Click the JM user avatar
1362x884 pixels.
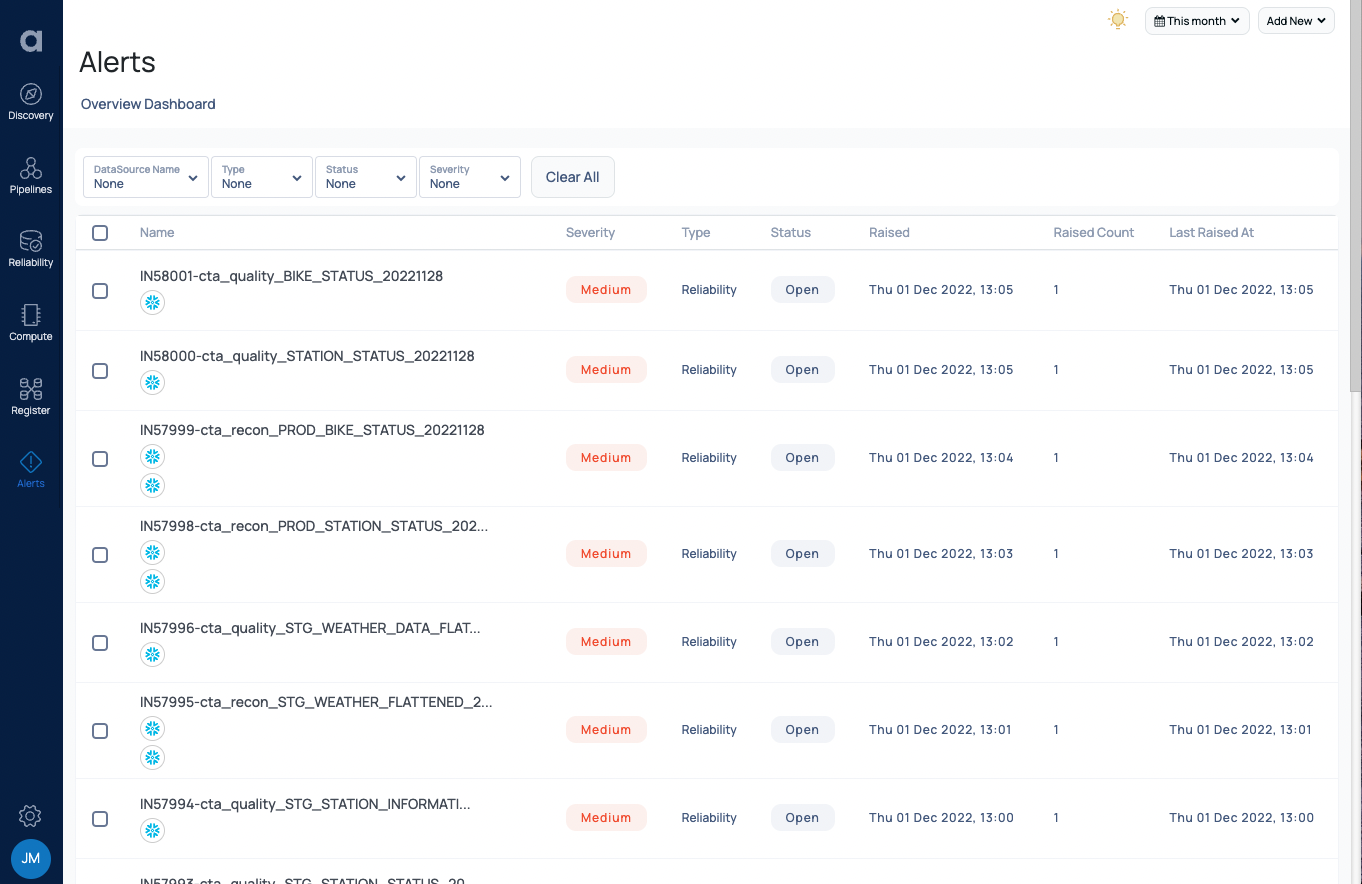30,858
